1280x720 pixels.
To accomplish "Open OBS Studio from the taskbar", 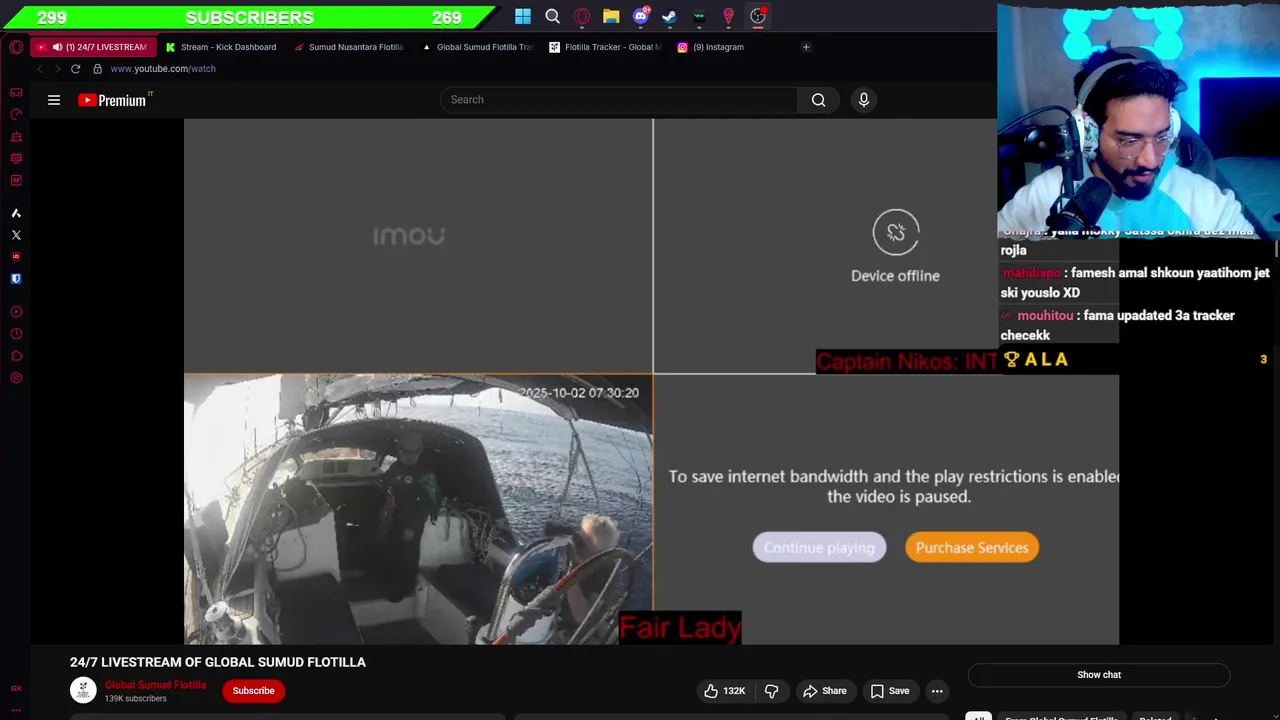I will point(758,16).
